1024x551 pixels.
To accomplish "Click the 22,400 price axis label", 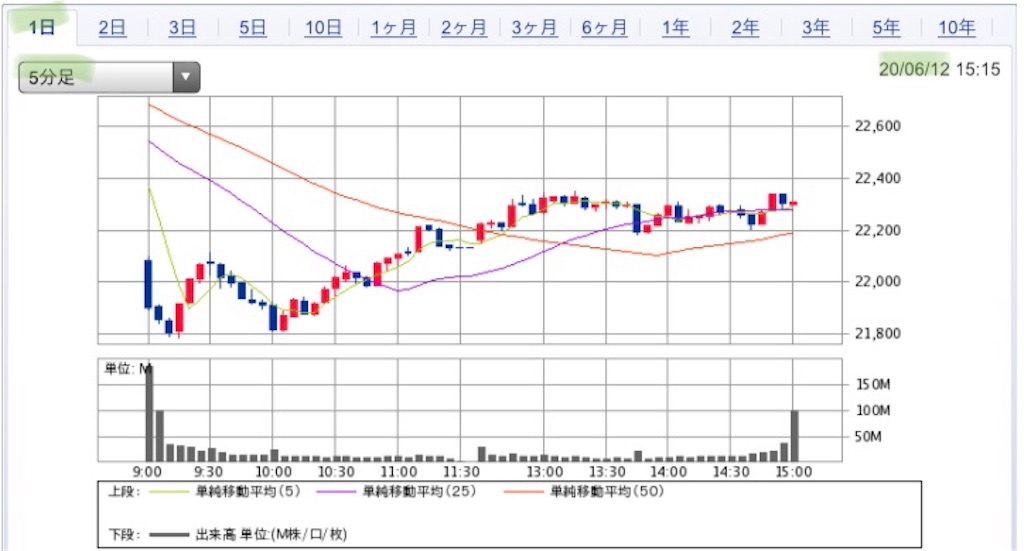I will click(x=878, y=178).
